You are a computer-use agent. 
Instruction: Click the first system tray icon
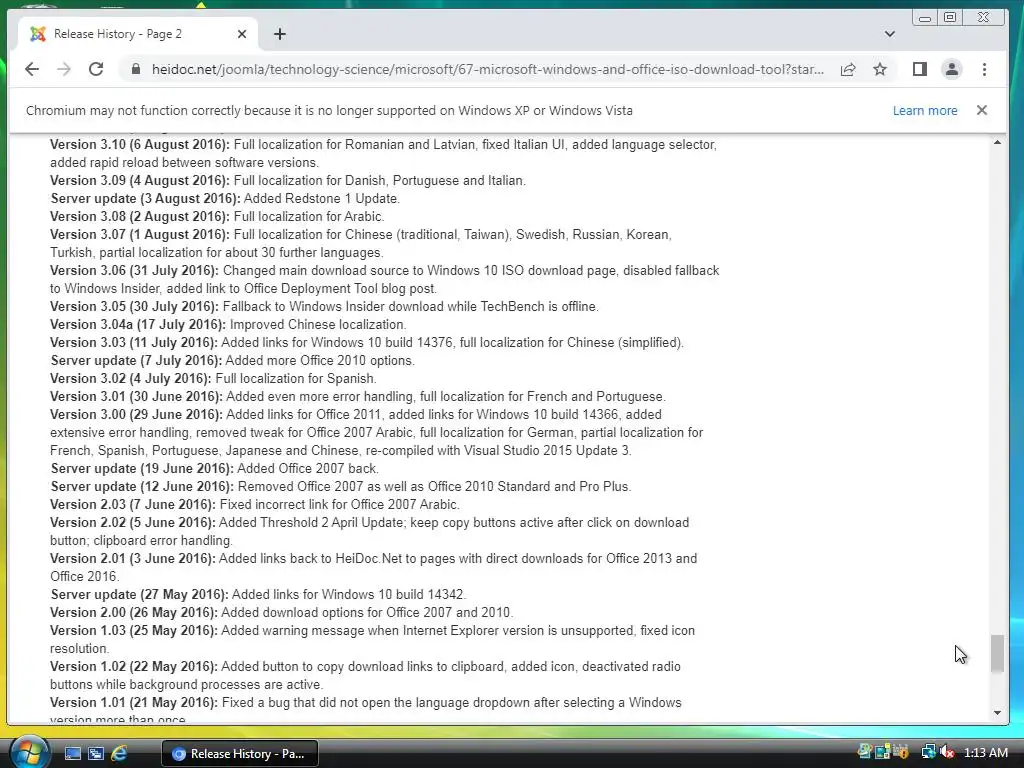(864, 752)
